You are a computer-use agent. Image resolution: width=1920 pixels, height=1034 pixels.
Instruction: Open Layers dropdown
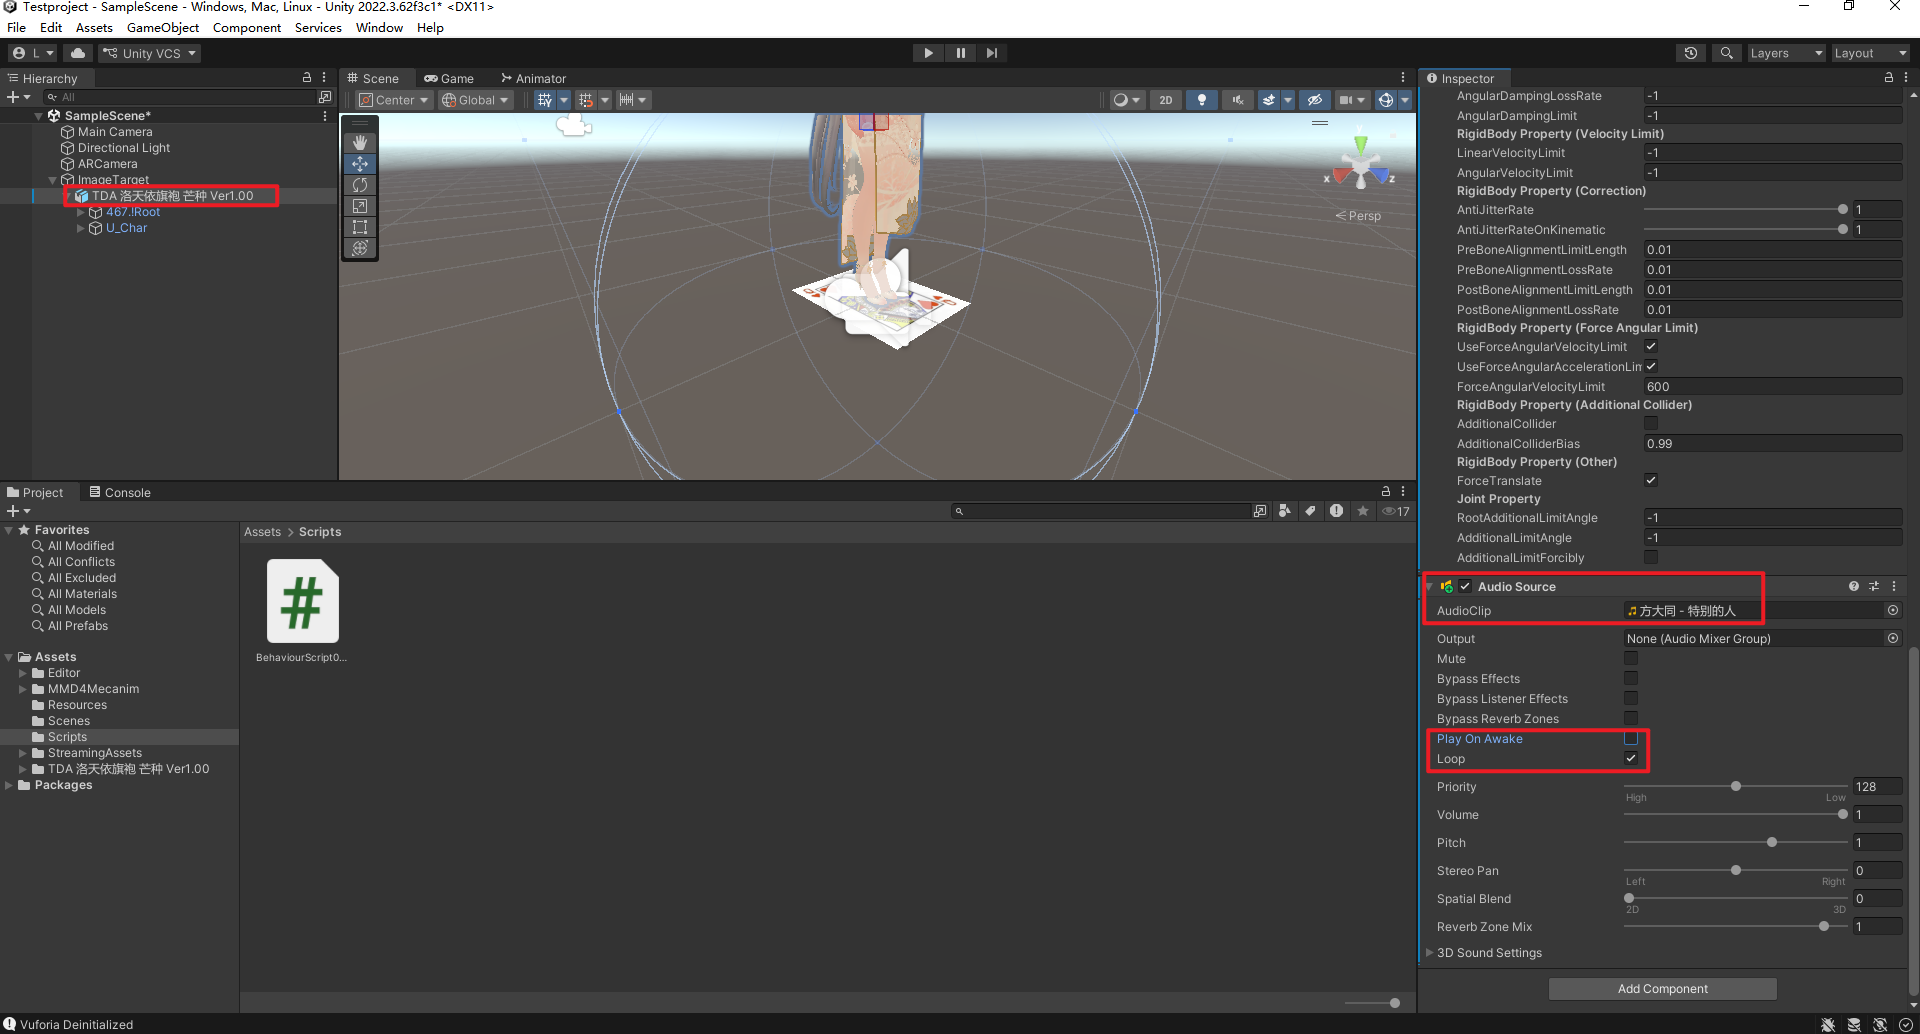point(1786,53)
